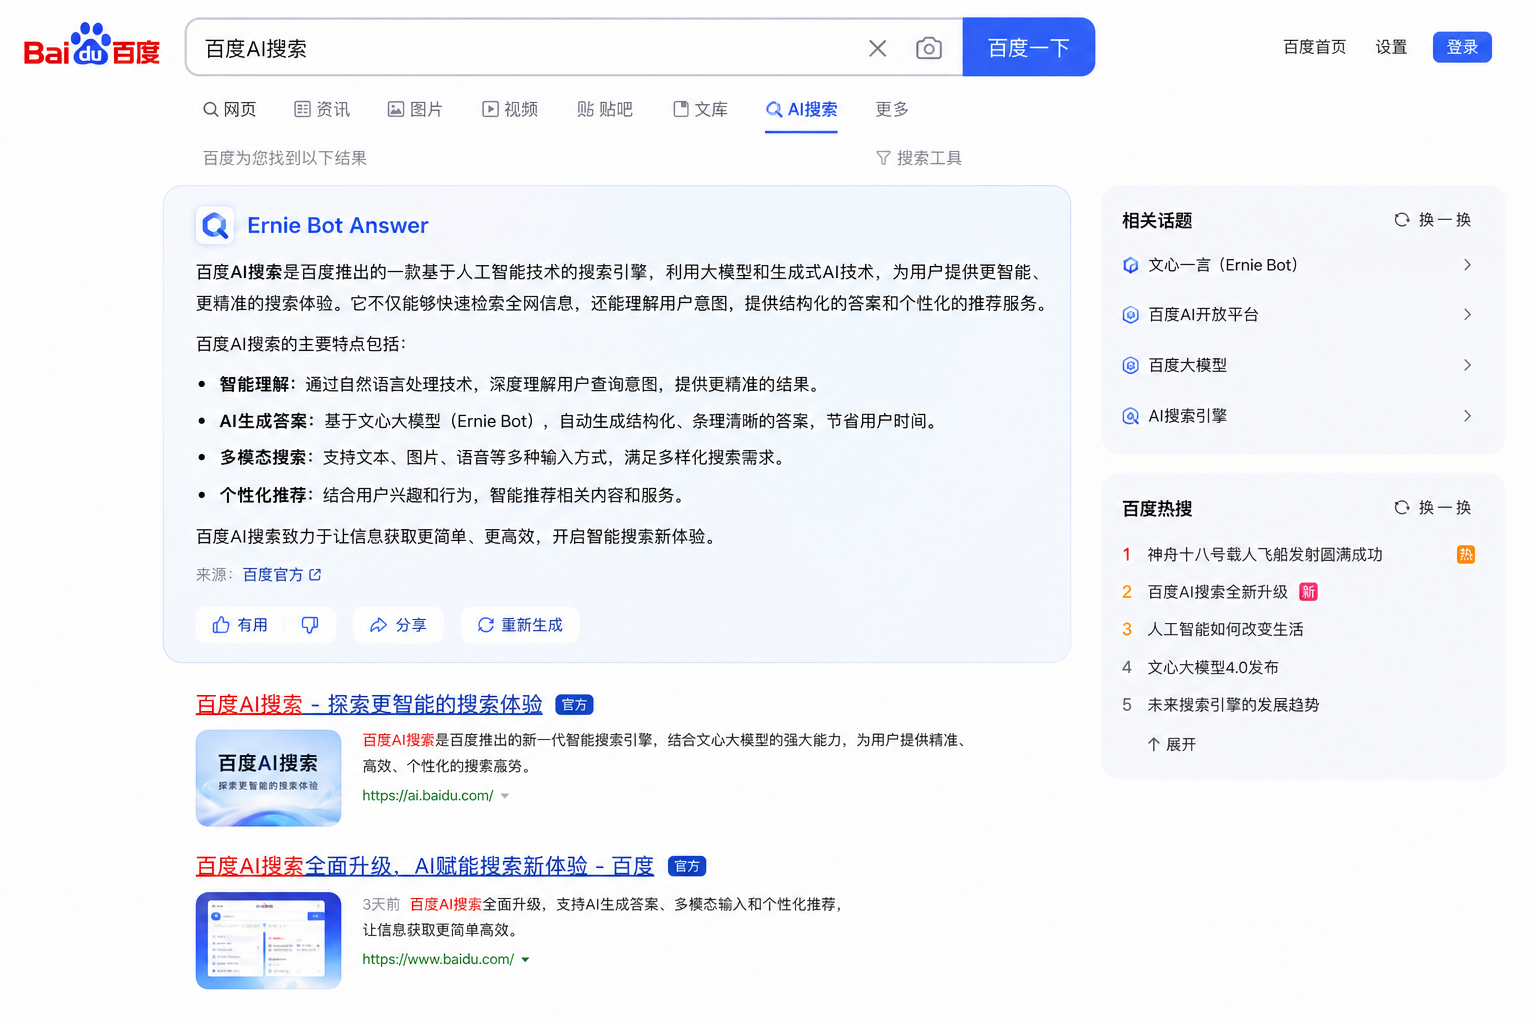Open result 百度AI搜索 - 探索更智能的搜索体验
Viewport: 1536px width, 1024px height.
click(x=369, y=704)
